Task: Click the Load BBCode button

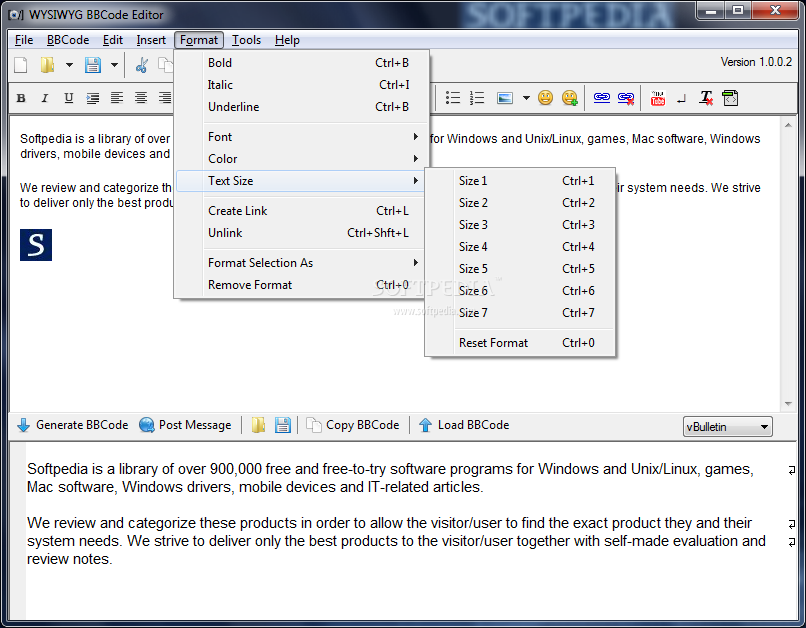Action: tap(464, 425)
